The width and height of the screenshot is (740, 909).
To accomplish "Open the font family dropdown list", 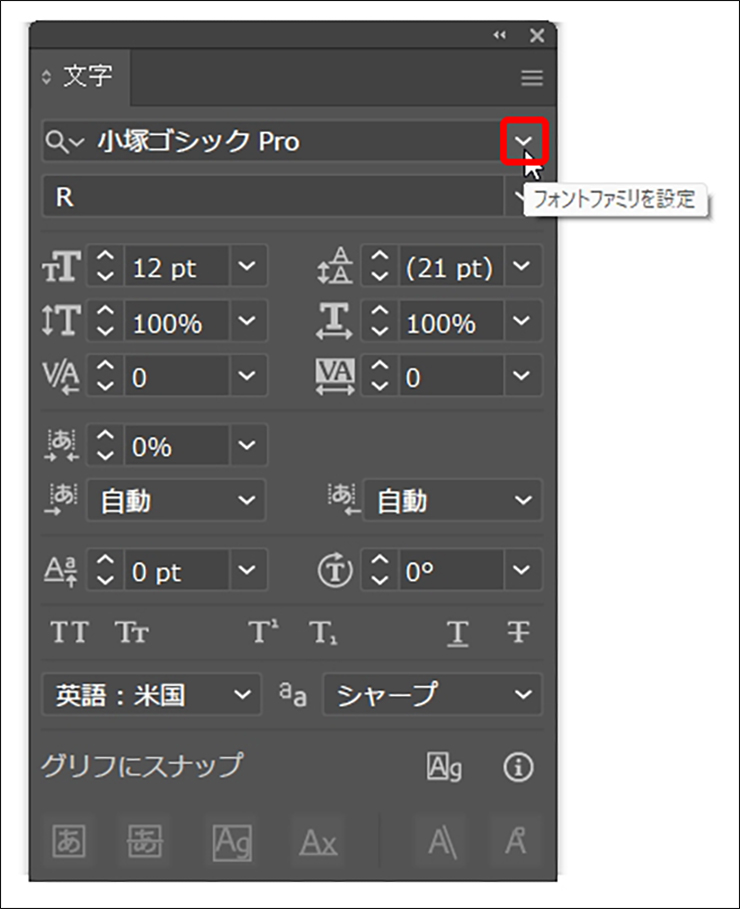I will click(523, 143).
